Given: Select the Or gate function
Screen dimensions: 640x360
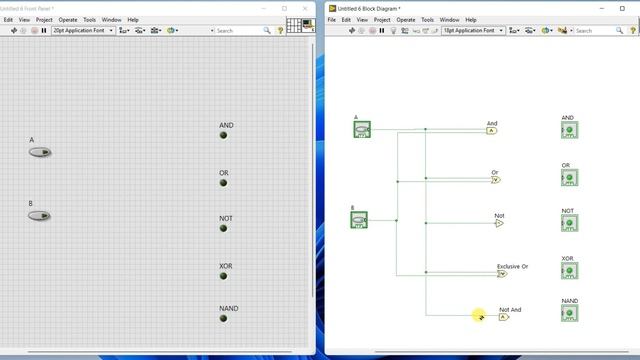Looking at the screenshot, I should pyautogui.click(x=496, y=180).
